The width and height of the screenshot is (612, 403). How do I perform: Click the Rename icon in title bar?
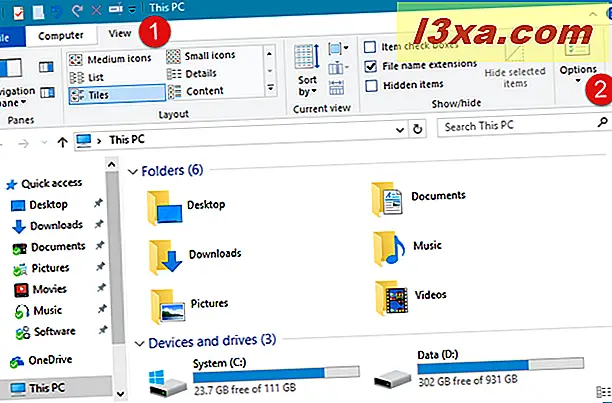tap(116, 9)
